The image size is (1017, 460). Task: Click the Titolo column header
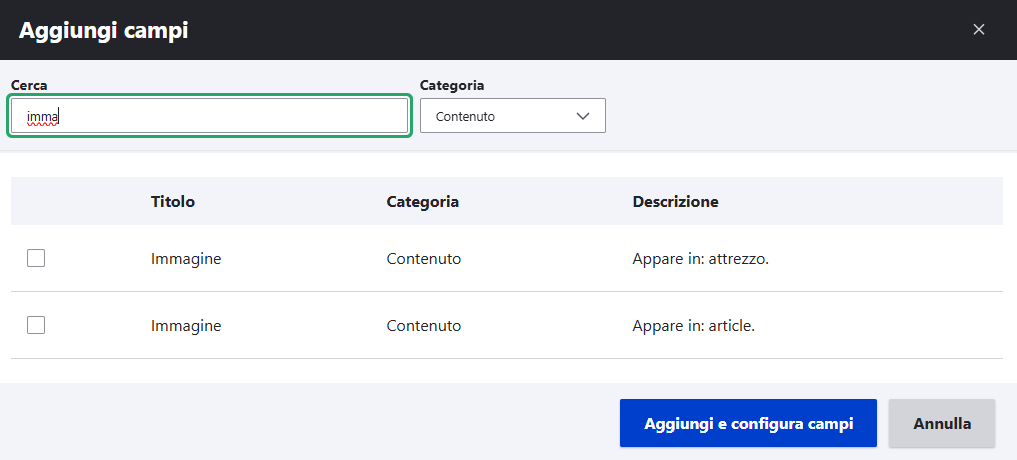[x=173, y=202]
